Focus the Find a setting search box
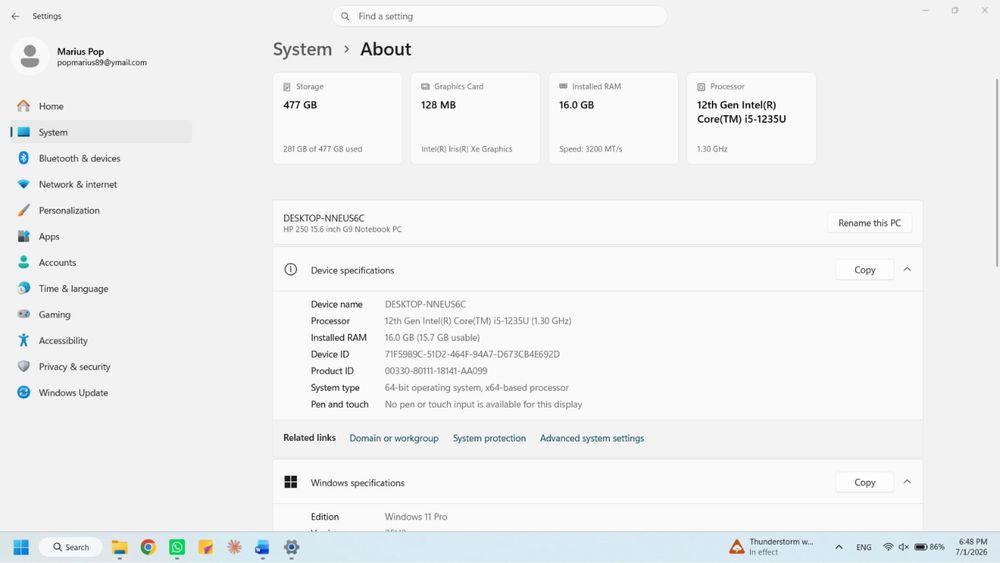 [499, 16]
